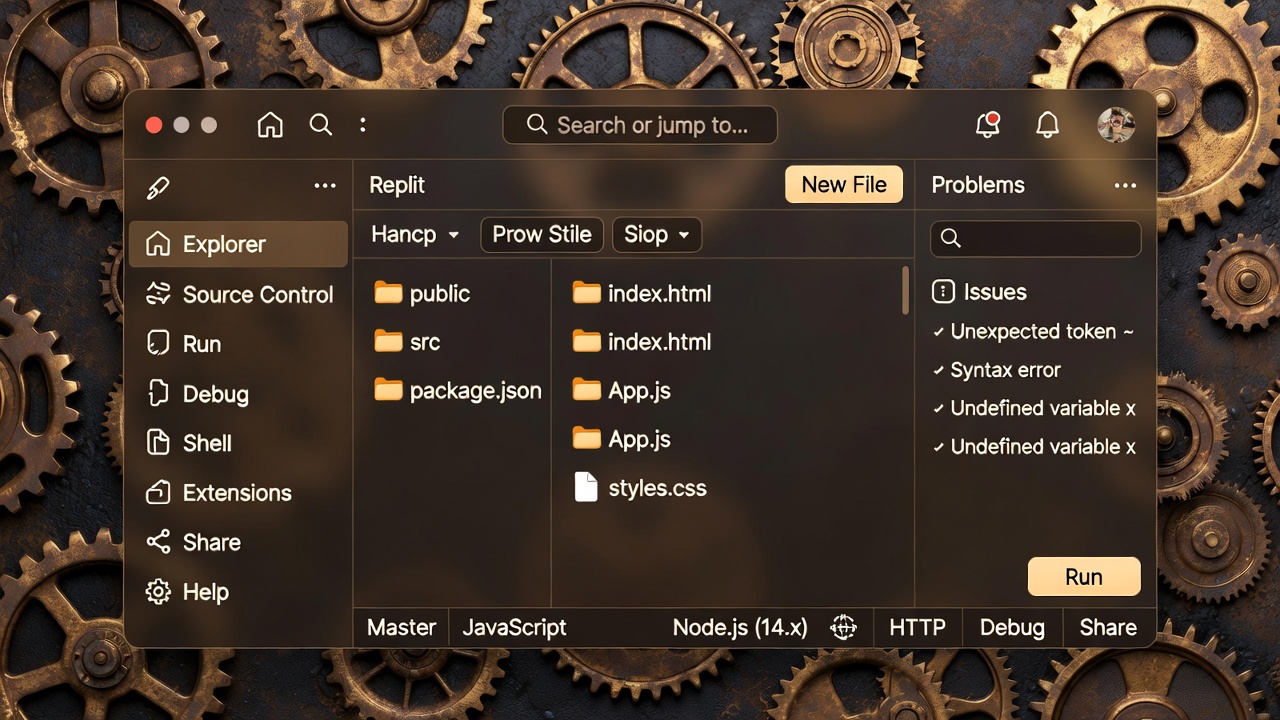Click the search icon next to the home icon
The image size is (1280, 720).
[320, 124]
